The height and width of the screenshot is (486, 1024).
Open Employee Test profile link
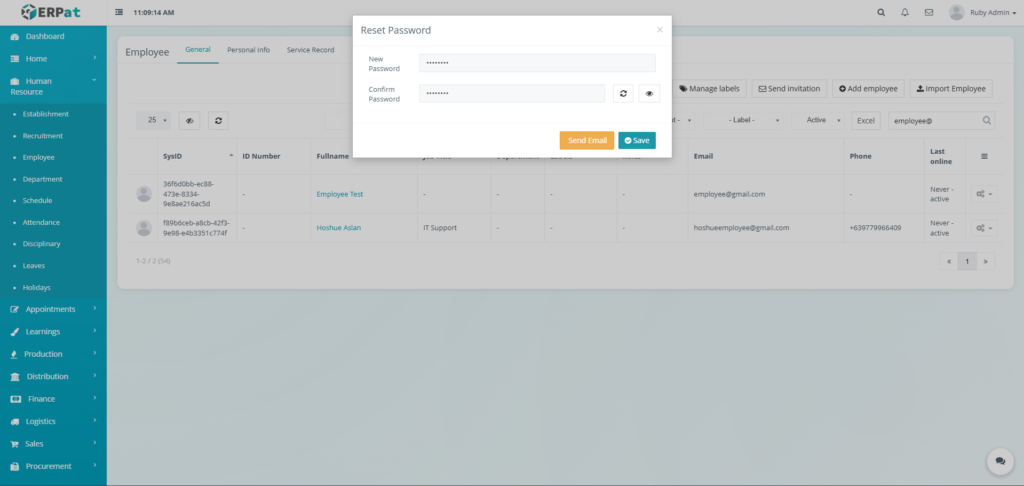tap(340, 194)
